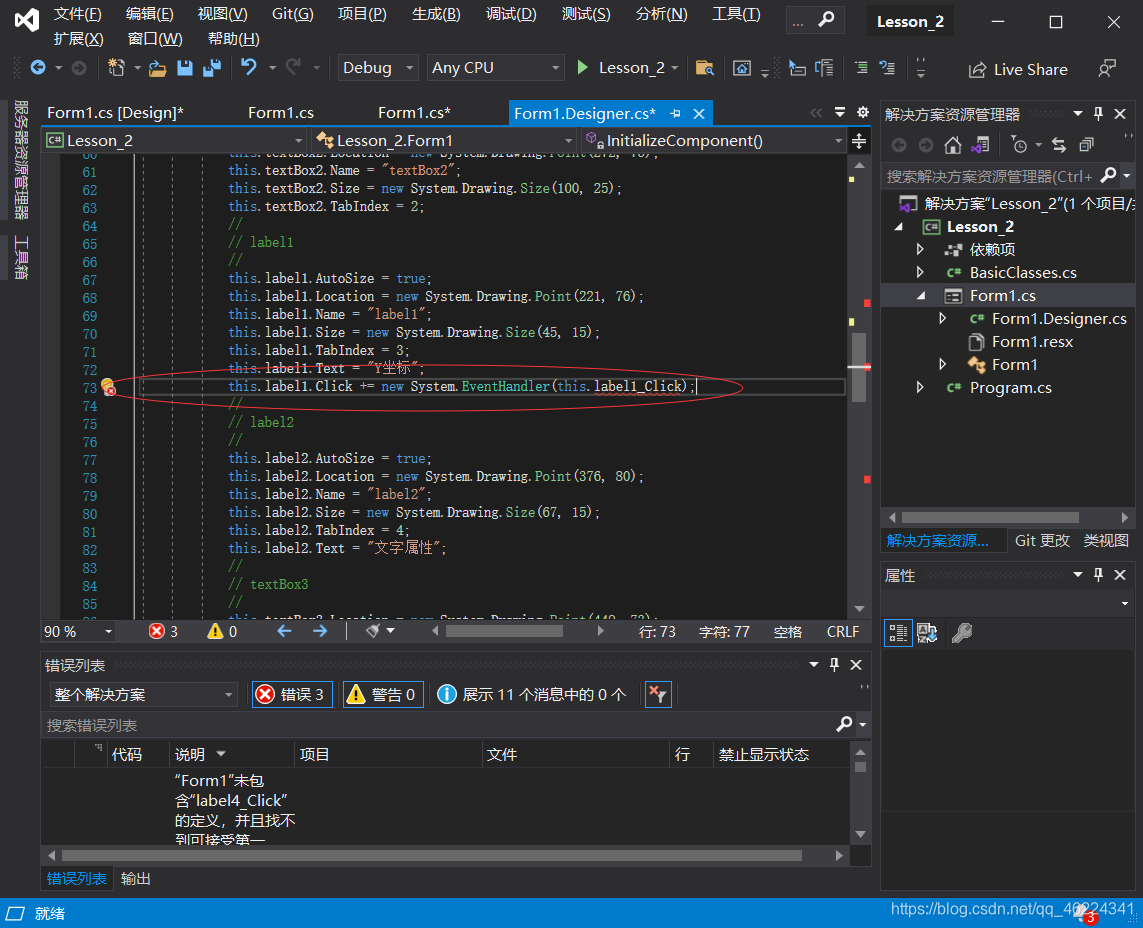Click the new project toolbar icon
Screen dimensions: 1143x928
pos(116,68)
